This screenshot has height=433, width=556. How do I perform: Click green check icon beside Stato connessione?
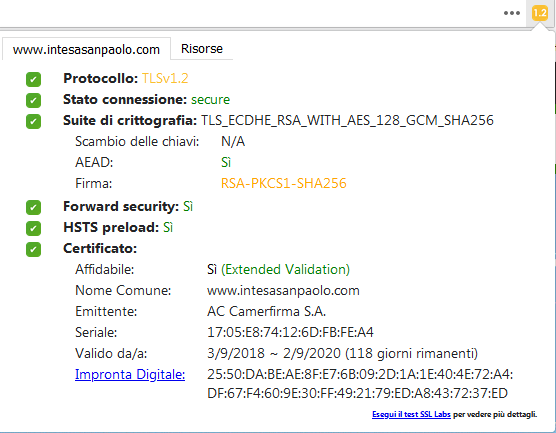click(33, 100)
